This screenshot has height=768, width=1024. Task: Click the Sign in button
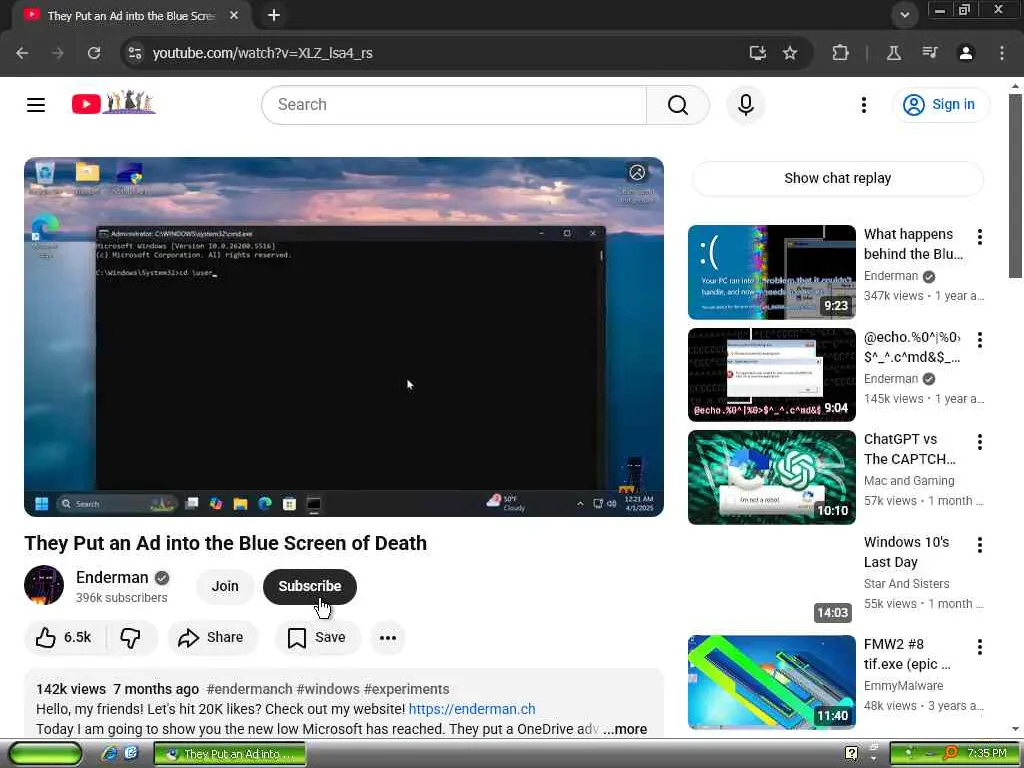[x=940, y=104]
